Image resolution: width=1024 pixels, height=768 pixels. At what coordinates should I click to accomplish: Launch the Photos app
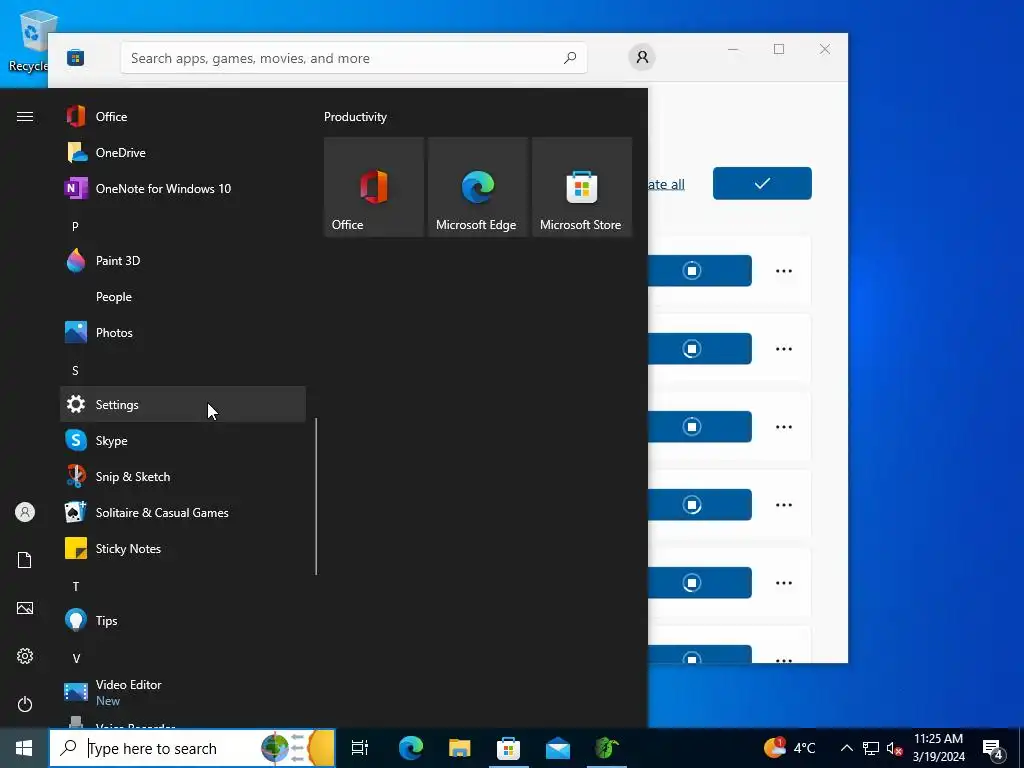[183, 332]
